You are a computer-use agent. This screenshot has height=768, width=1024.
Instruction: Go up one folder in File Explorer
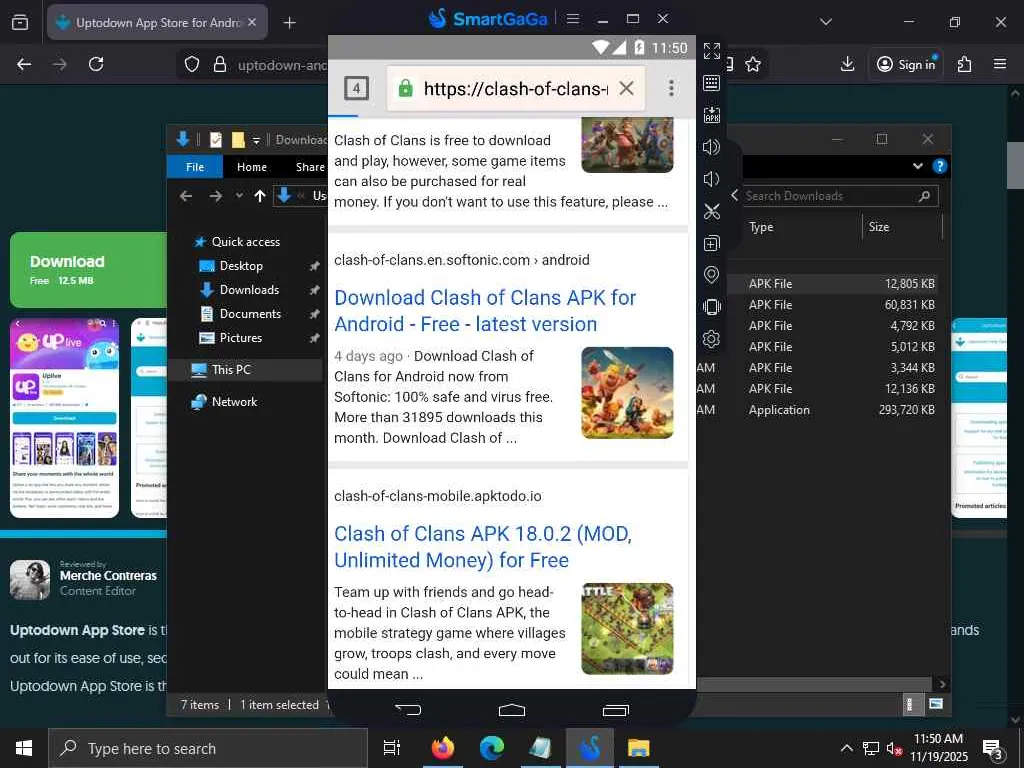click(260, 196)
